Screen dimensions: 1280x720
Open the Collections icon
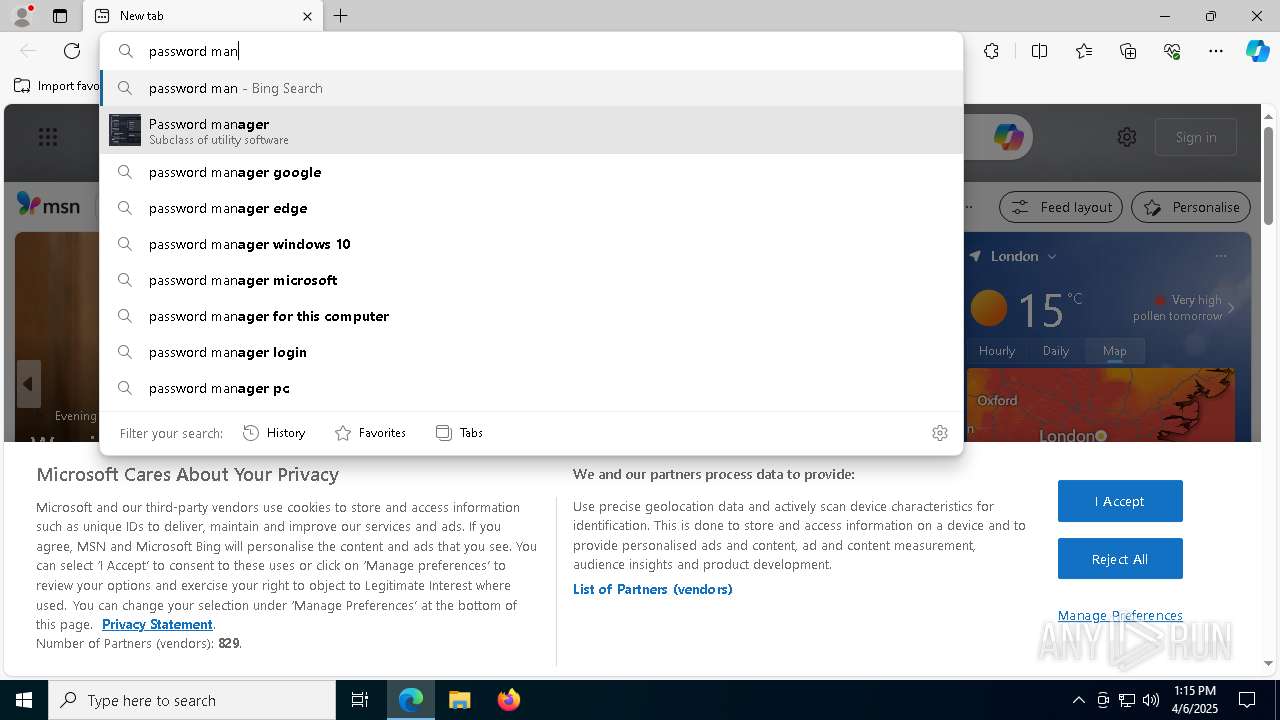[1128, 51]
